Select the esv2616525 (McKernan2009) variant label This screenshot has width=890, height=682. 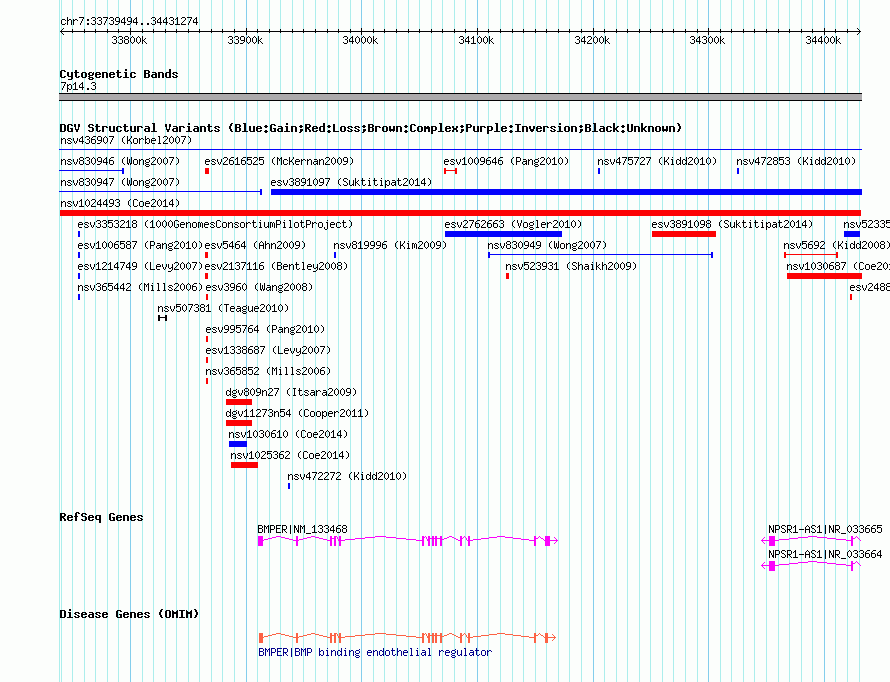pos(279,161)
